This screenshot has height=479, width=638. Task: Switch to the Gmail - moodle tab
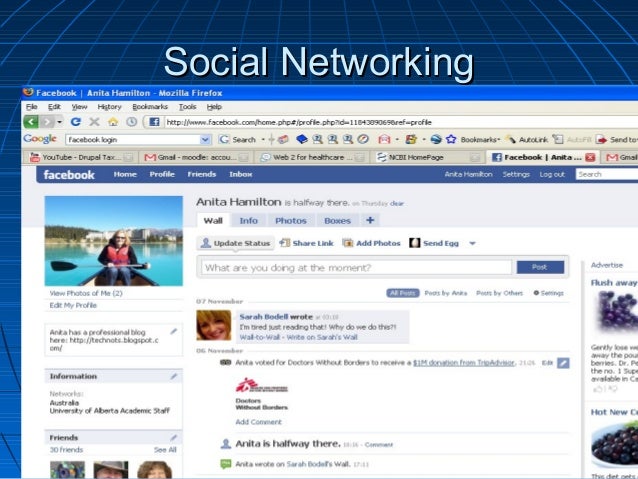[x=196, y=157]
